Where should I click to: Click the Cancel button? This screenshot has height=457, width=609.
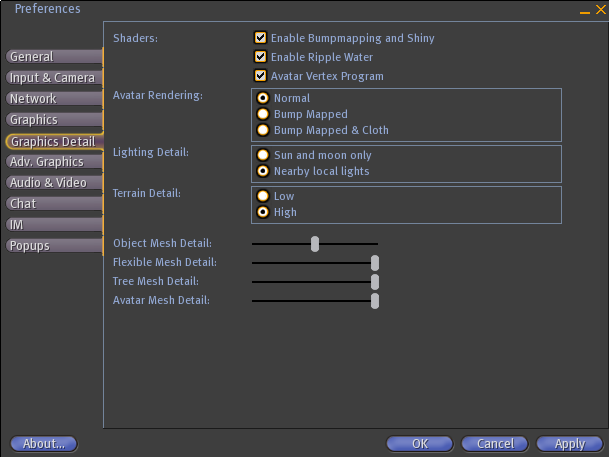(x=495, y=443)
